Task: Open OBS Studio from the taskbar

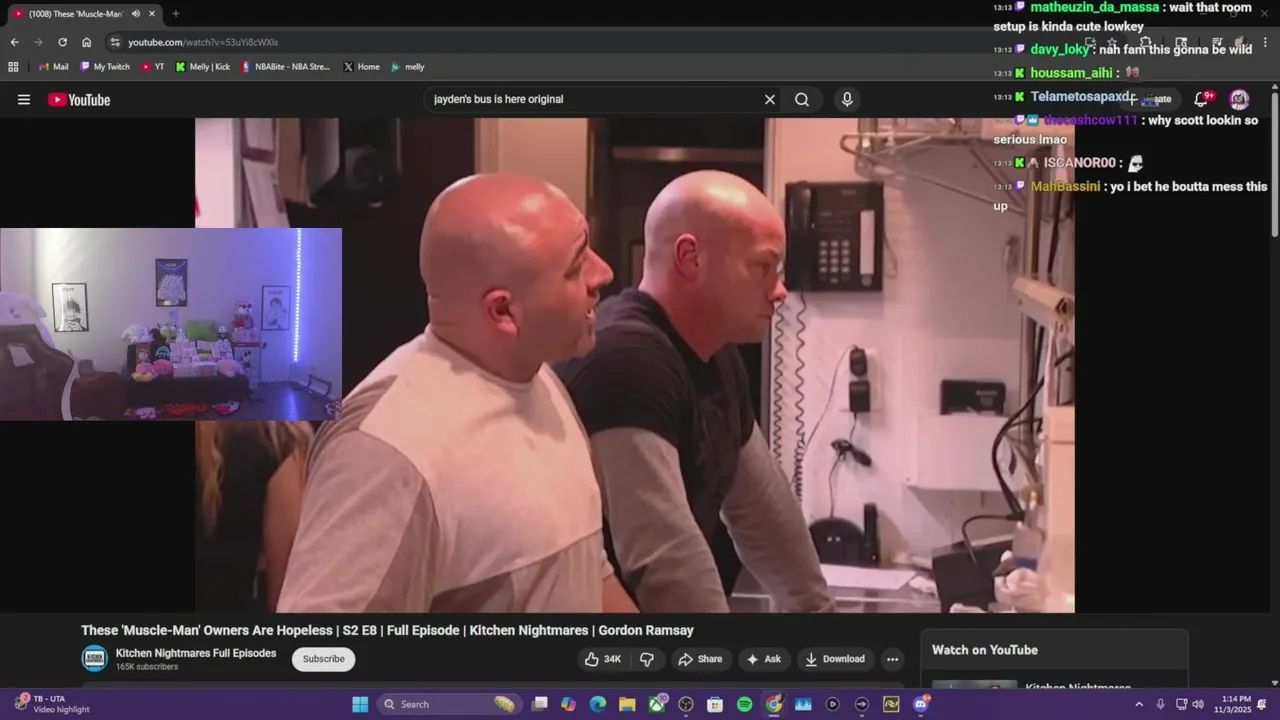Action: pos(686,704)
